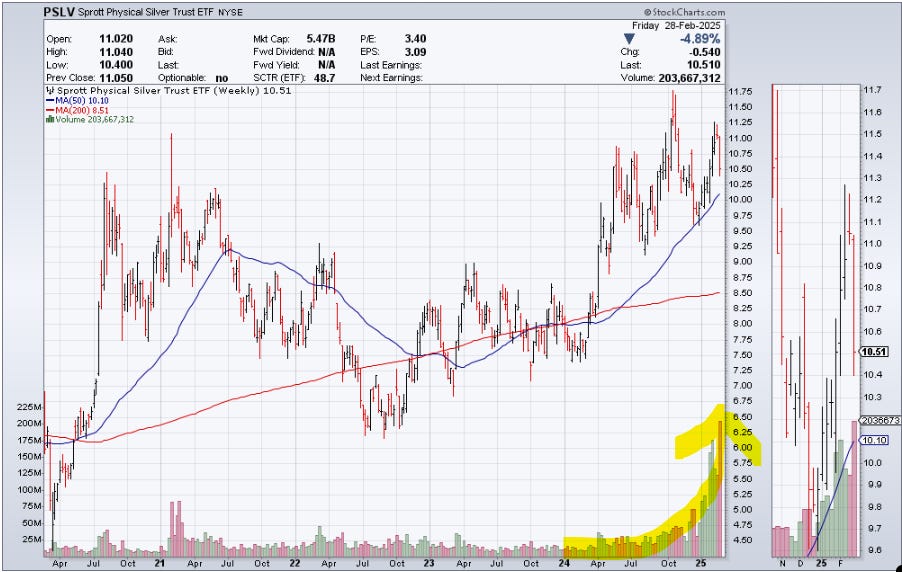Click the Open value 11.020
The image size is (902, 572).
[116, 39]
